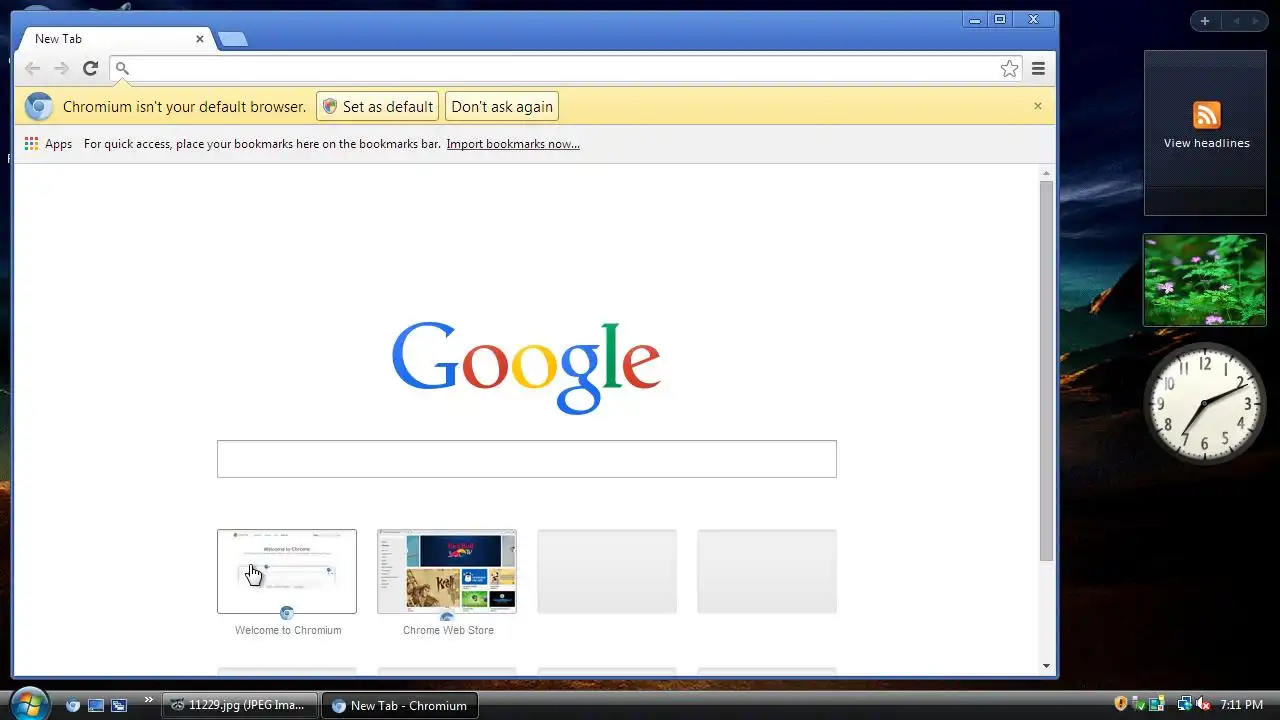Screen dimensions: 1280x720
Task: Click the Google logo
Action: pyautogui.click(x=526, y=367)
